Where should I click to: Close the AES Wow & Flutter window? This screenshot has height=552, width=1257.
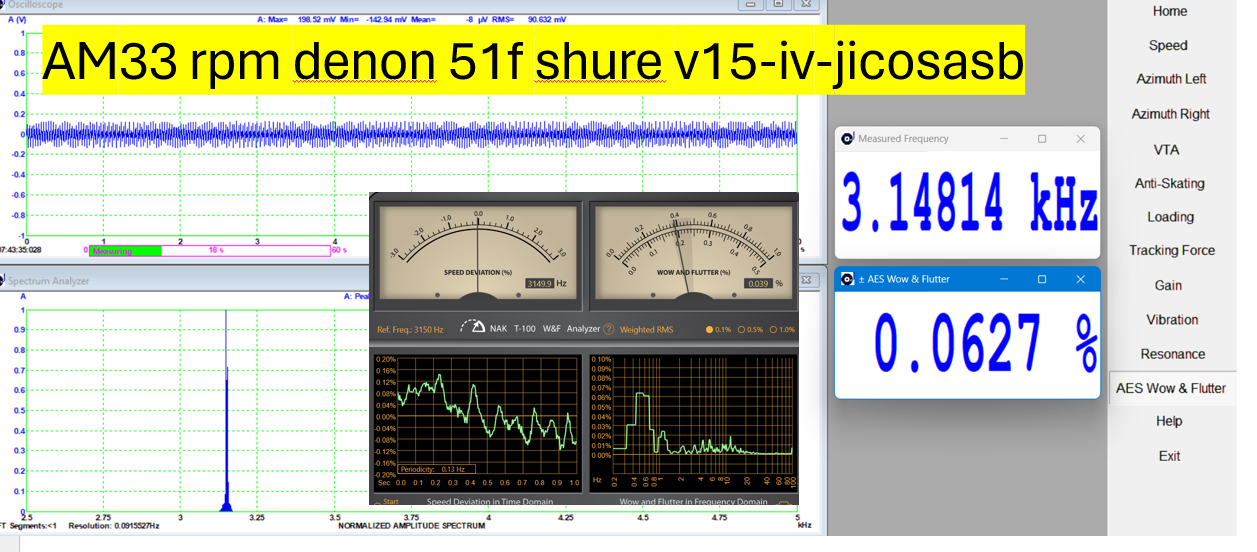click(x=1080, y=278)
